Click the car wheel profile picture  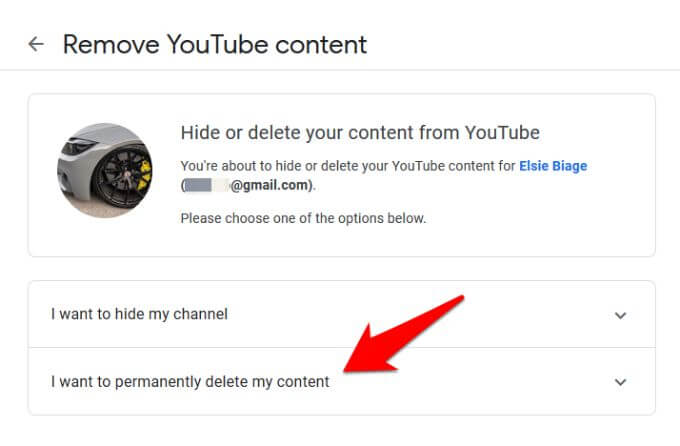(105, 170)
